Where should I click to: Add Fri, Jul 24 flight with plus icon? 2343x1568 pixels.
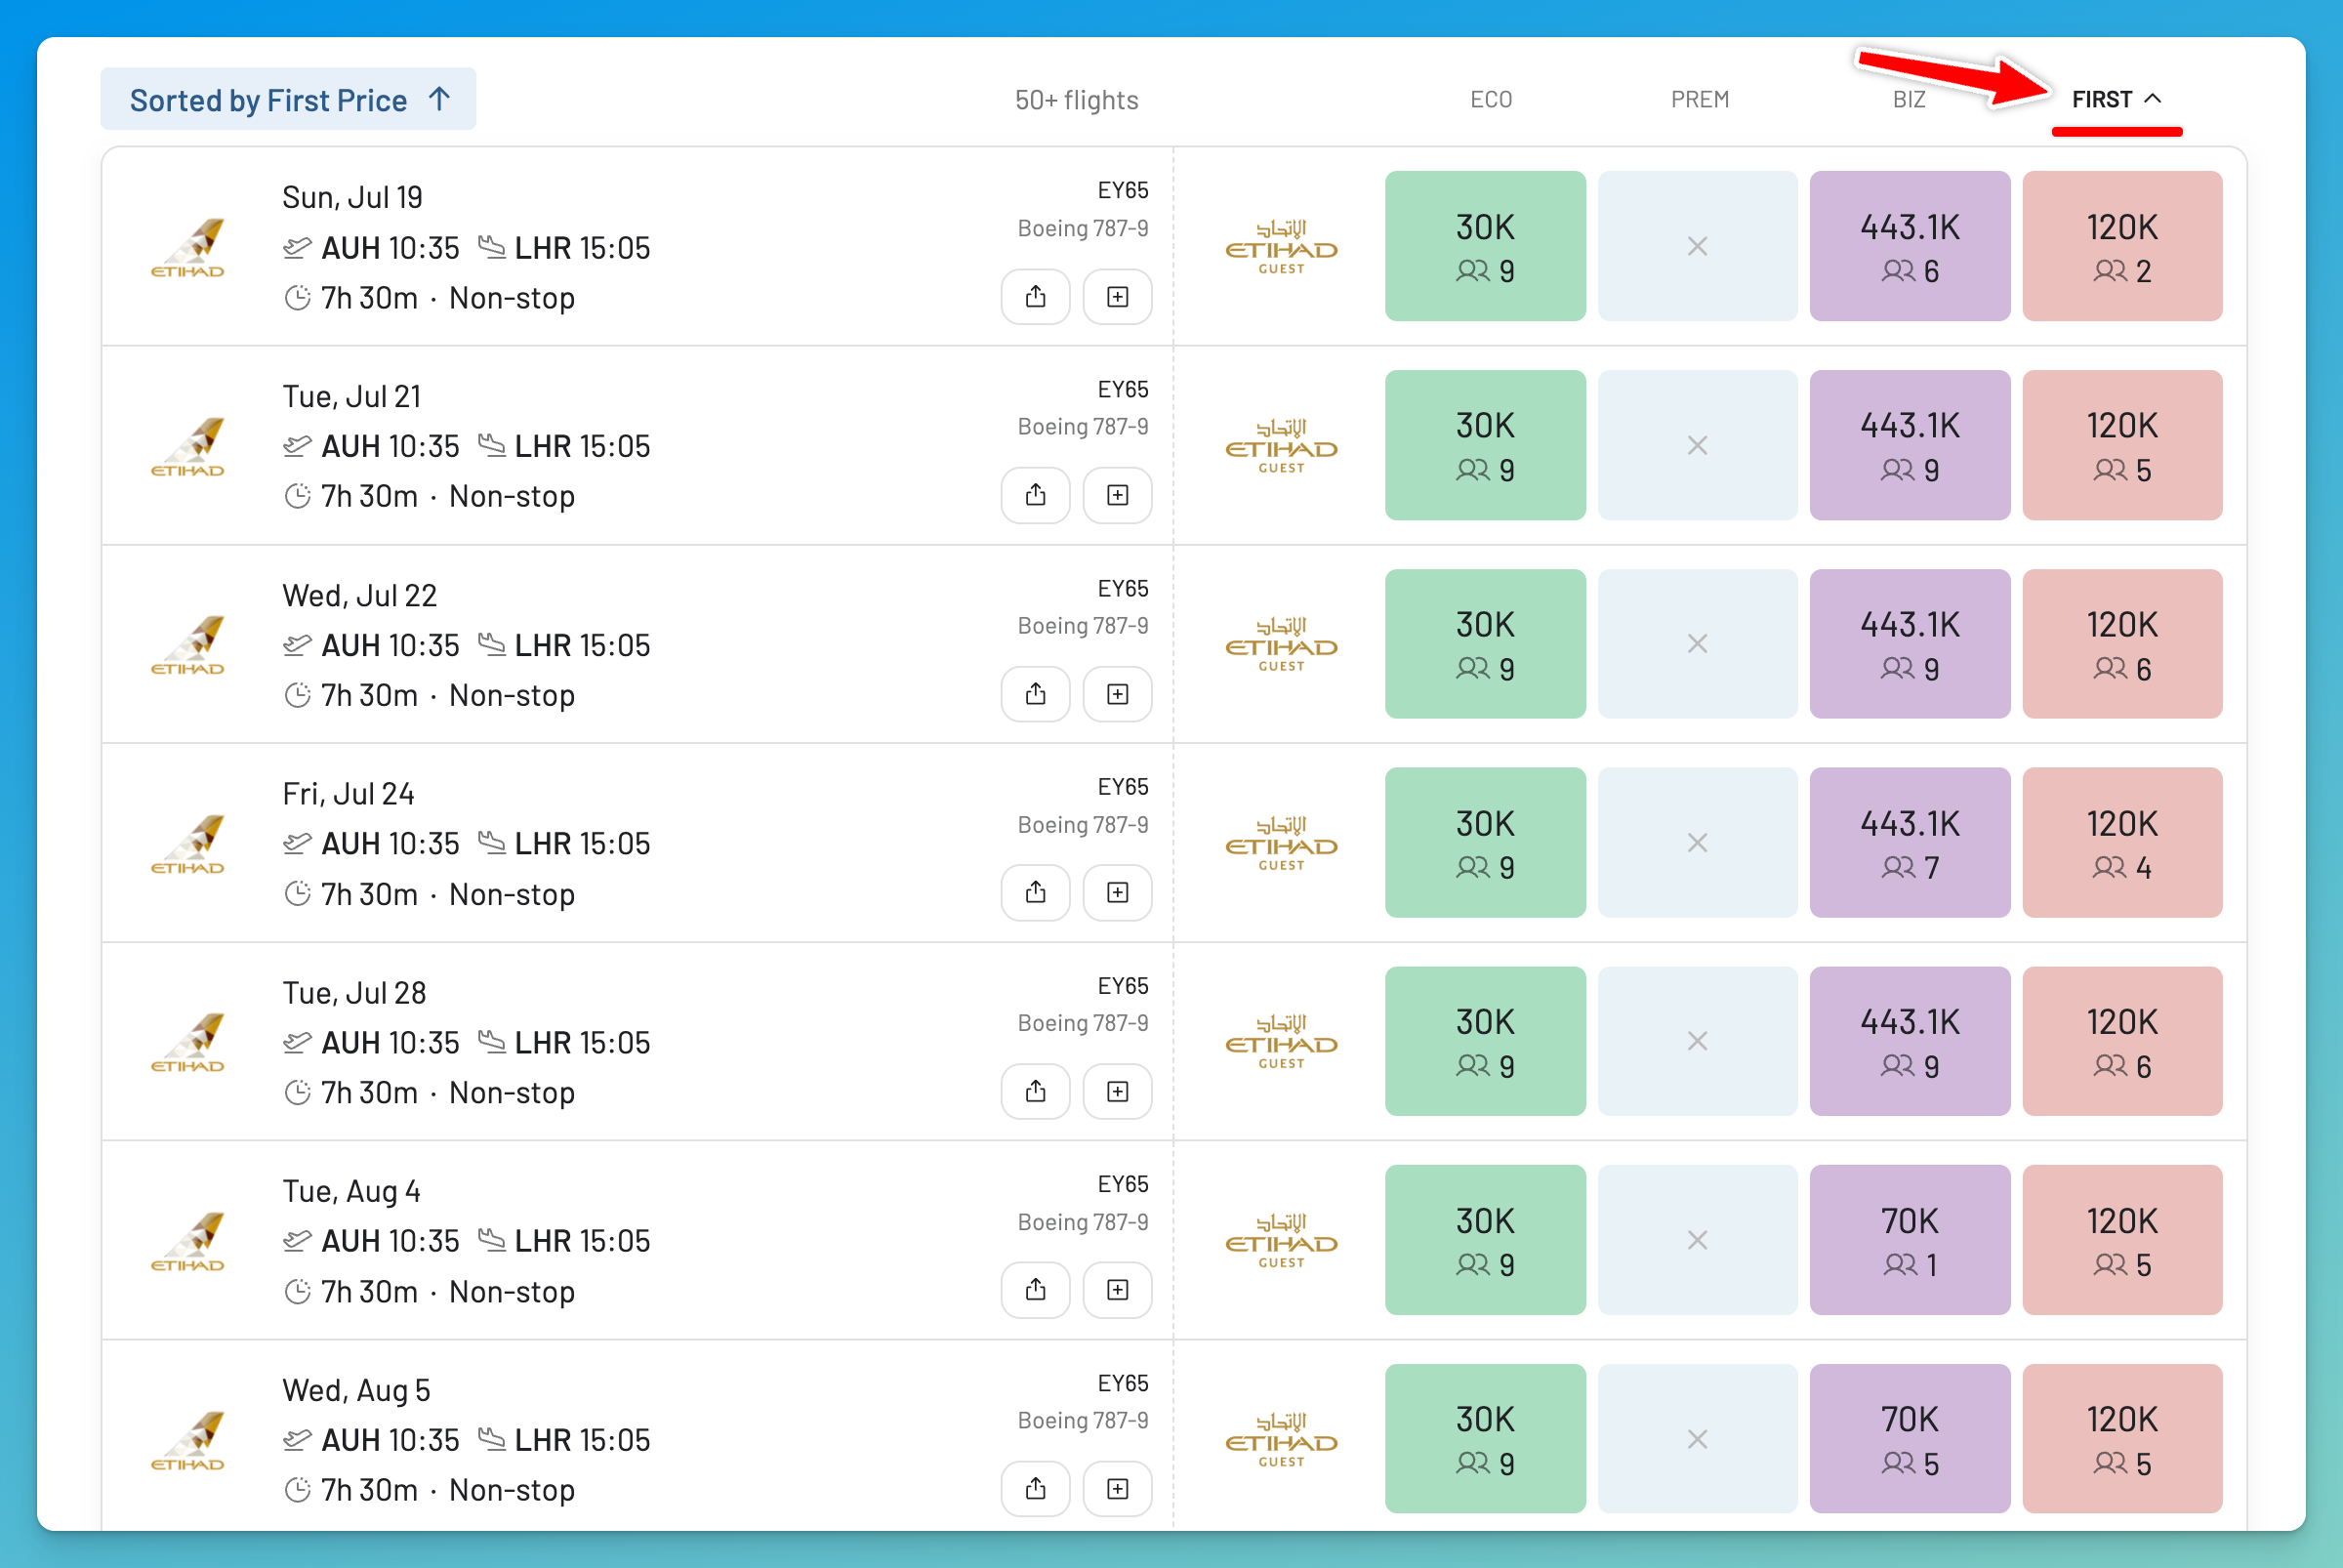click(x=1117, y=892)
